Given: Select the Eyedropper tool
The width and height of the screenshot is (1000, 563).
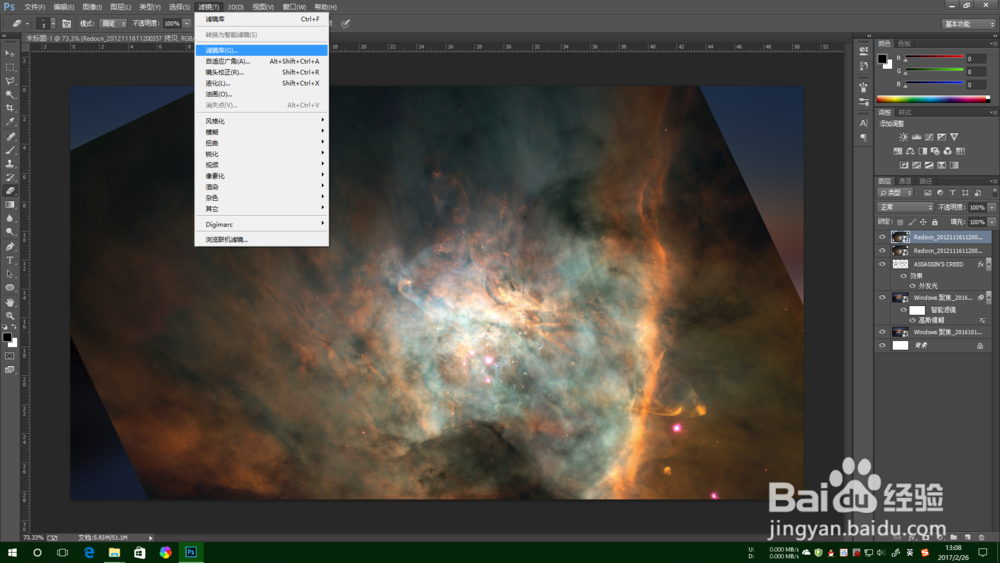Looking at the screenshot, I should click(x=10, y=122).
